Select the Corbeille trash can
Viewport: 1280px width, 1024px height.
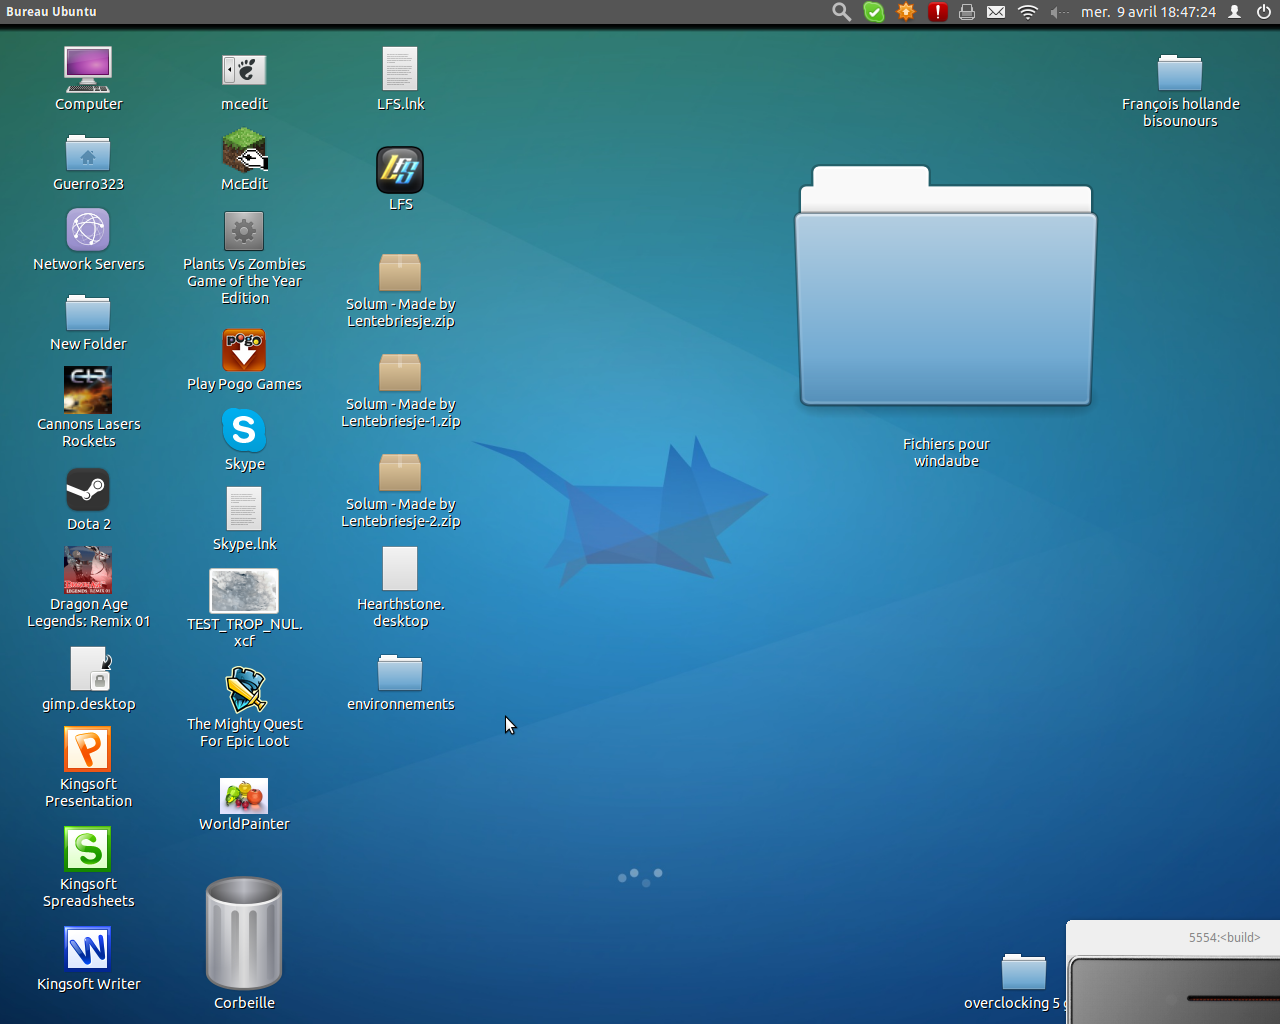244,934
